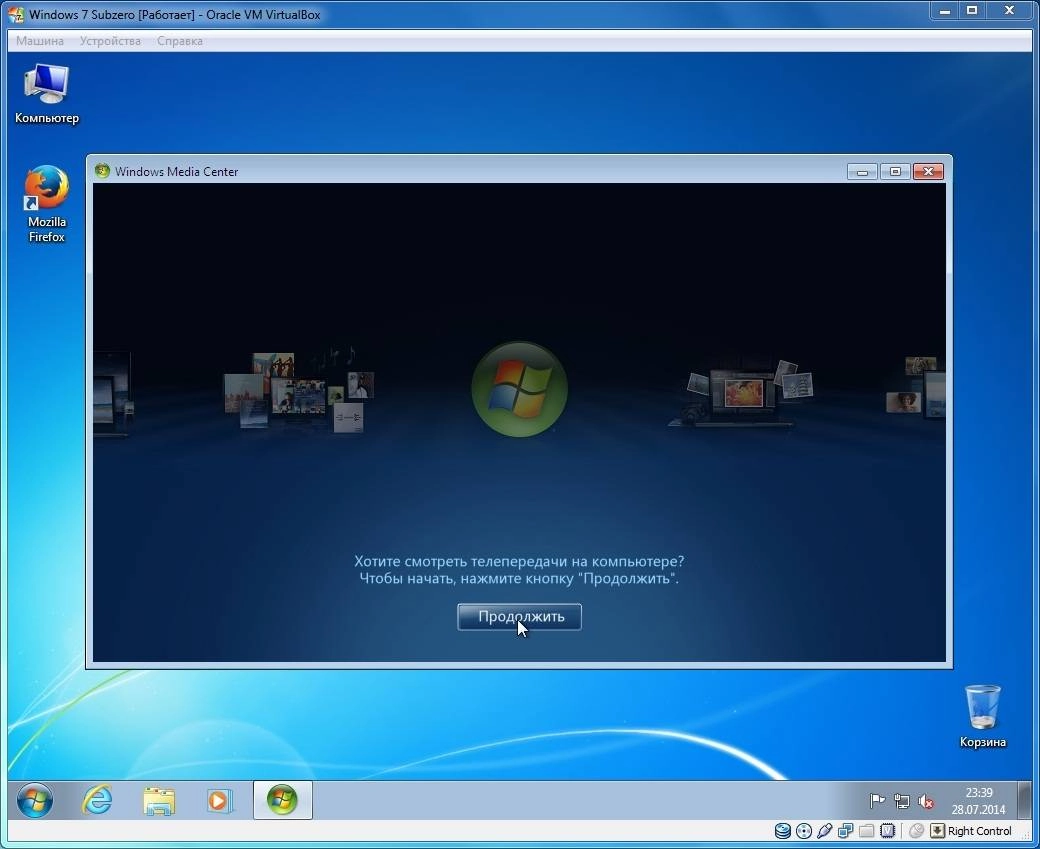The height and width of the screenshot is (849, 1040).
Task: Click the laptop pictures collage thumbnail
Action: (742, 395)
